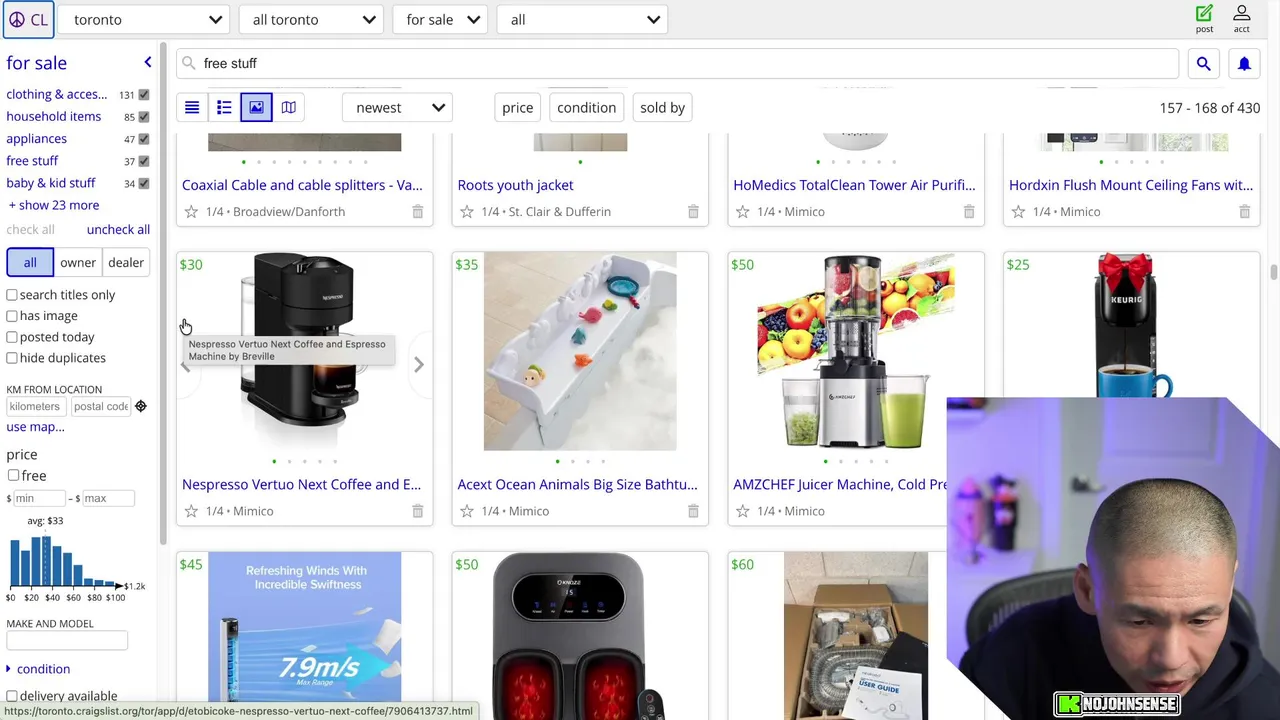Open the all category dropdown
1280x720 pixels.
[582, 19]
